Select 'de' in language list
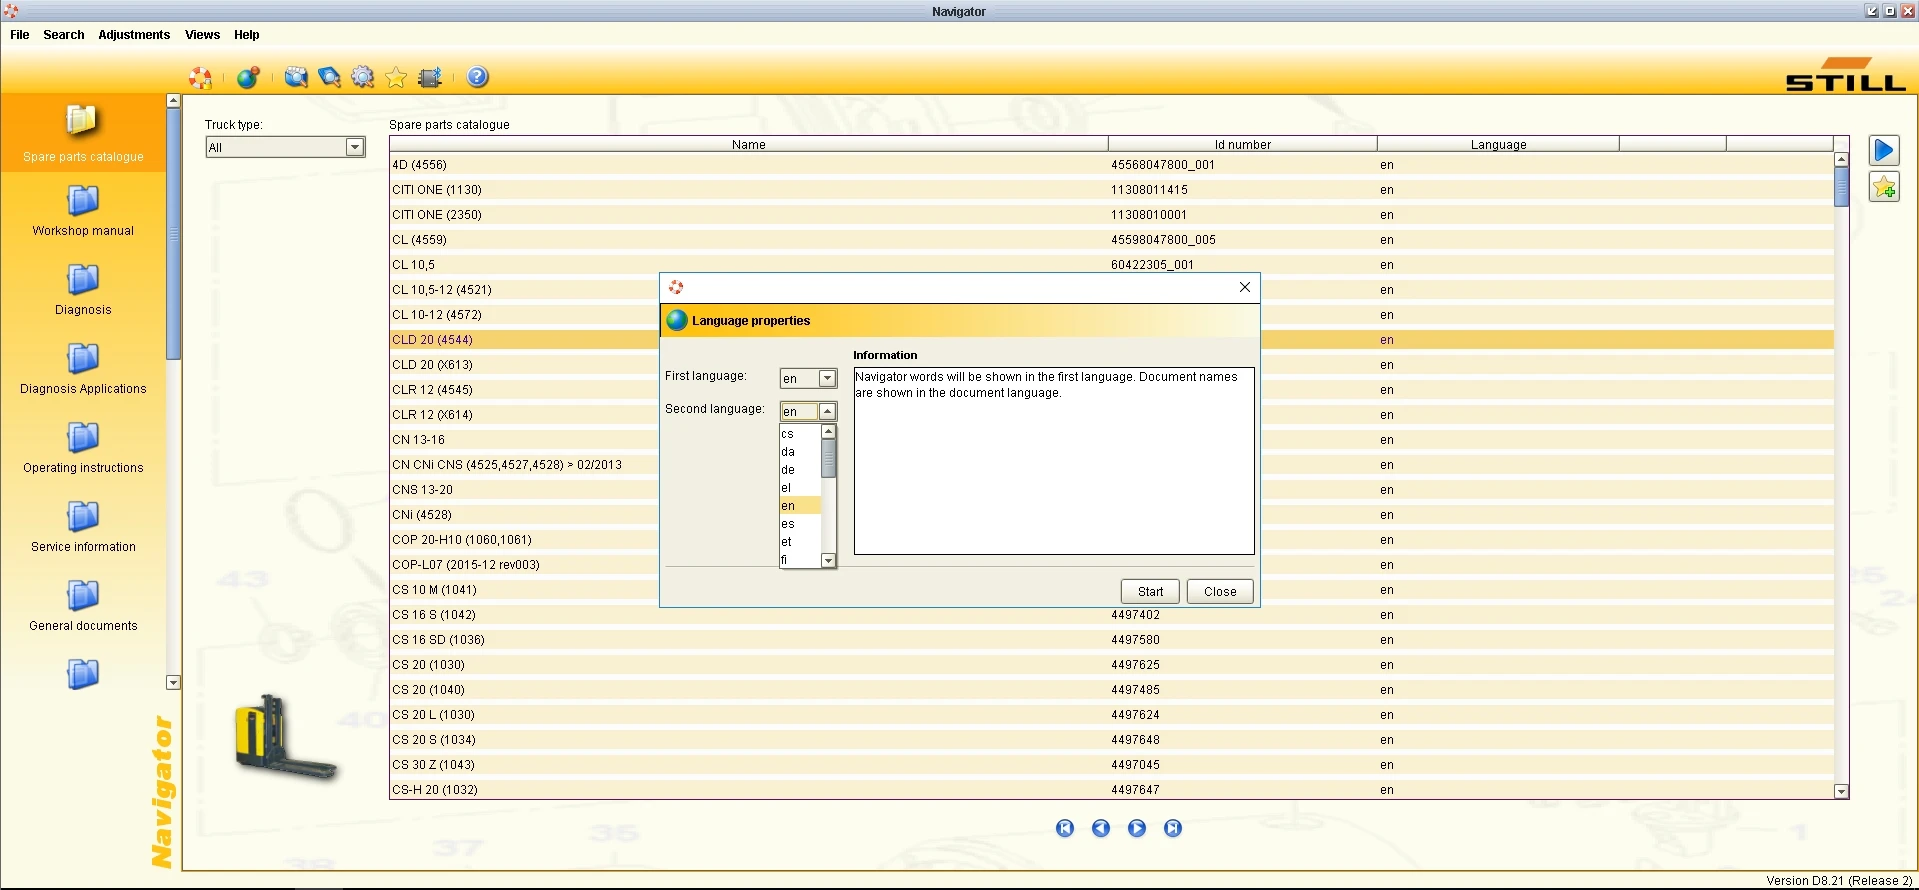 [800, 470]
